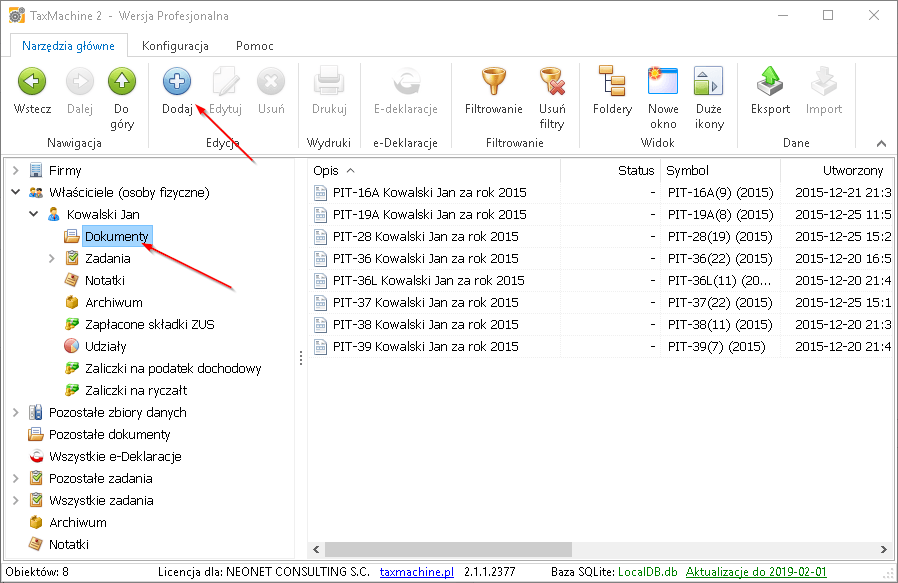Open the taxmachine.pl link
The height and width of the screenshot is (583, 898).
pyautogui.click(x=417, y=572)
